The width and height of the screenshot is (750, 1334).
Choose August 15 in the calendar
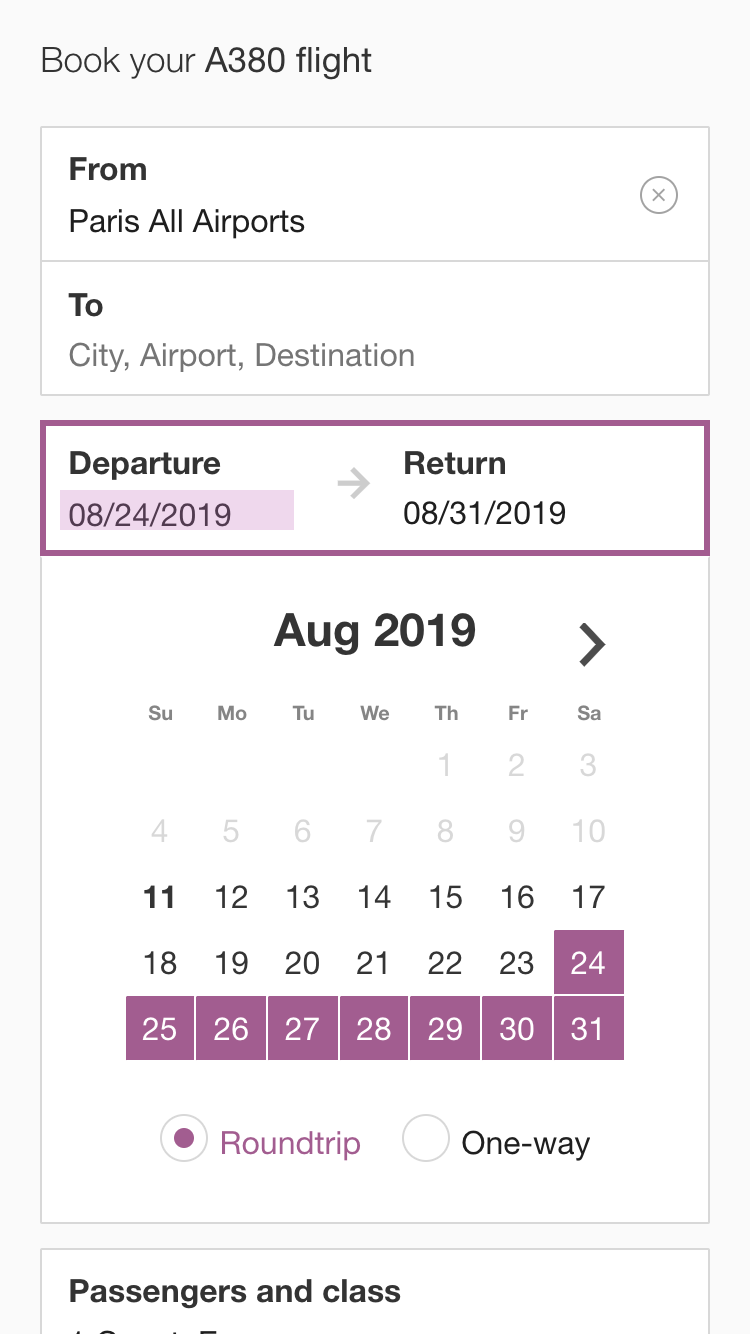445,897
